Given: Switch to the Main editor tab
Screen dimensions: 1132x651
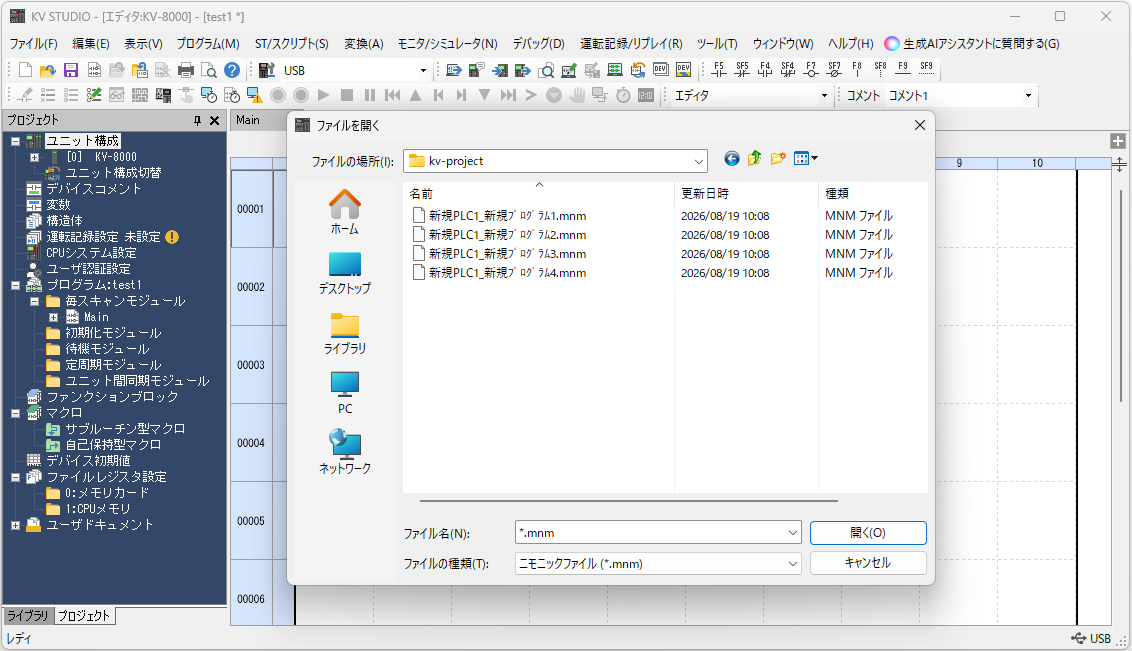Looking at the screenshot, I should click(x=248, y=121).
